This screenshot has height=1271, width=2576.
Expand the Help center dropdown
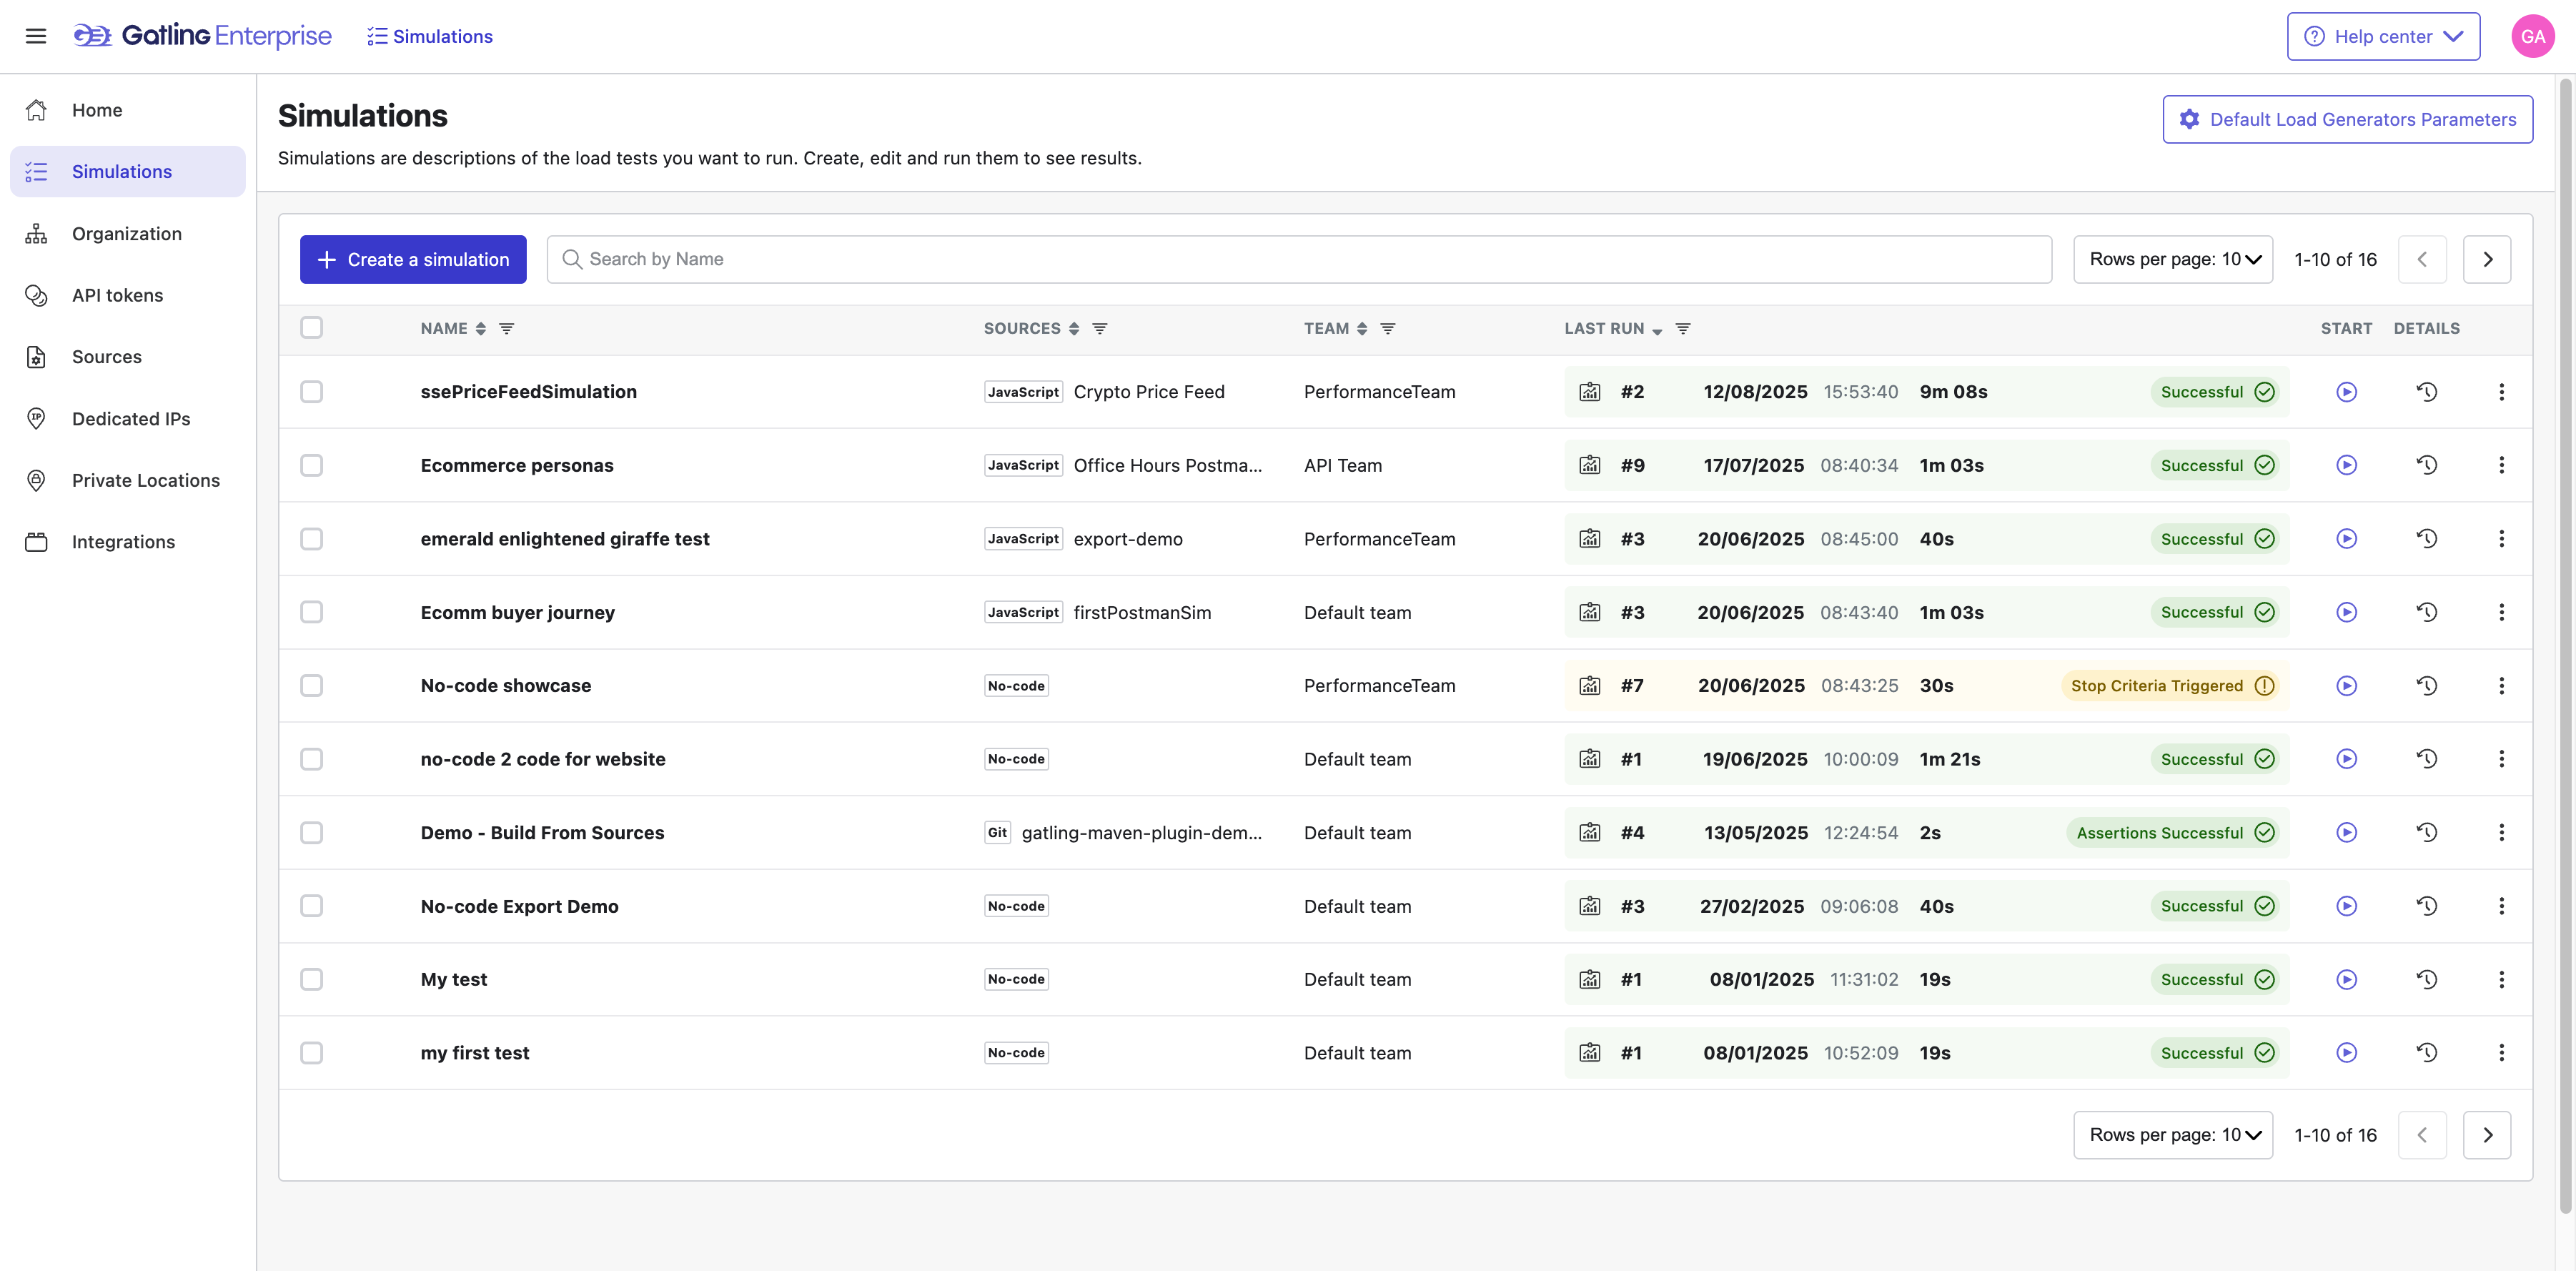click(x=2383, y=36)
